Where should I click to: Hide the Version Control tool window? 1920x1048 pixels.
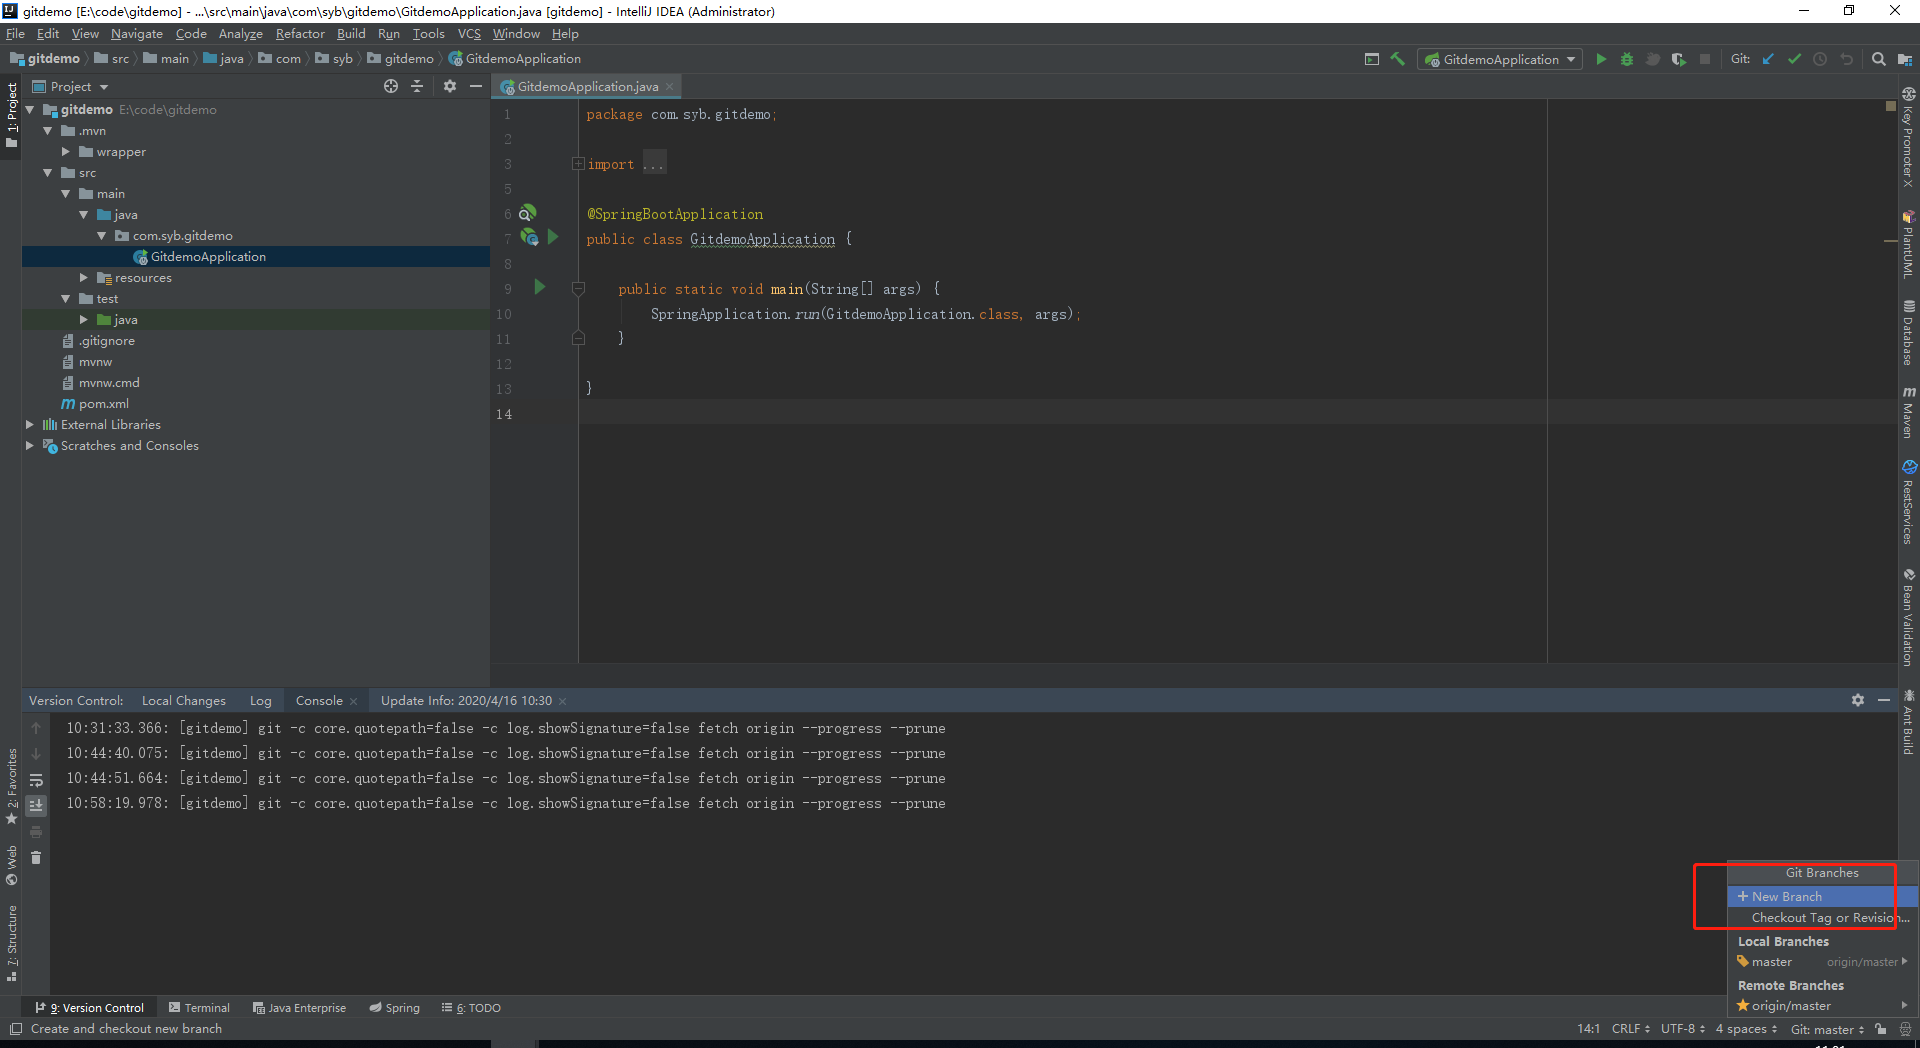(1884, 700)
